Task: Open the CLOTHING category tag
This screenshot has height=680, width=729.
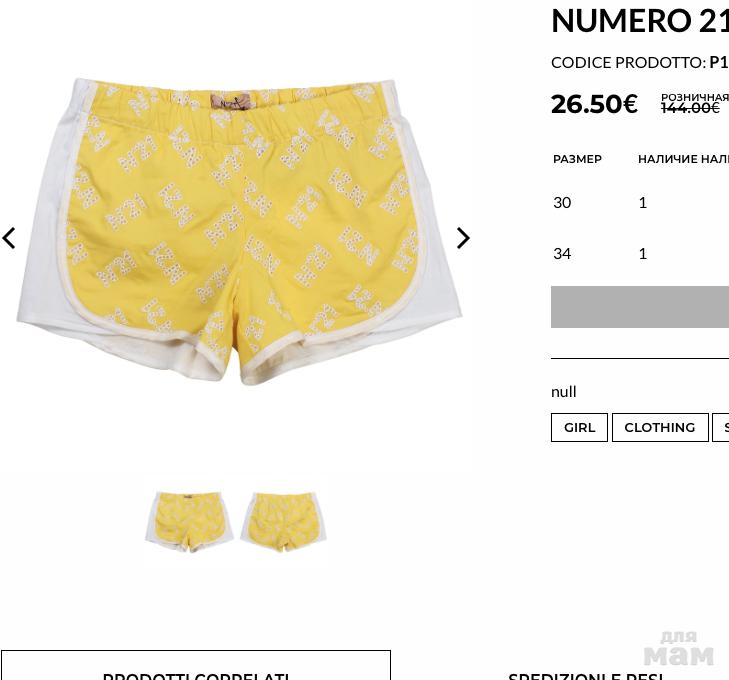Action: [660, 427]
